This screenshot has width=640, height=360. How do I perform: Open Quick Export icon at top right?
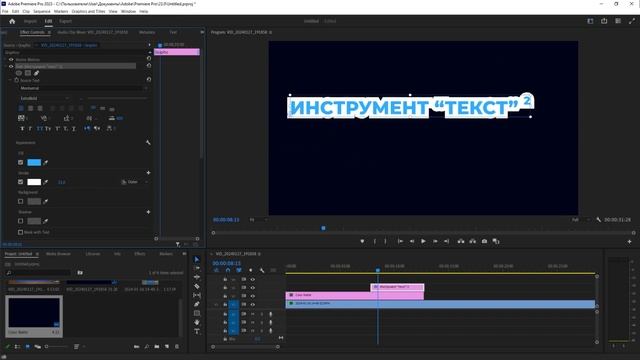point(604,21)
